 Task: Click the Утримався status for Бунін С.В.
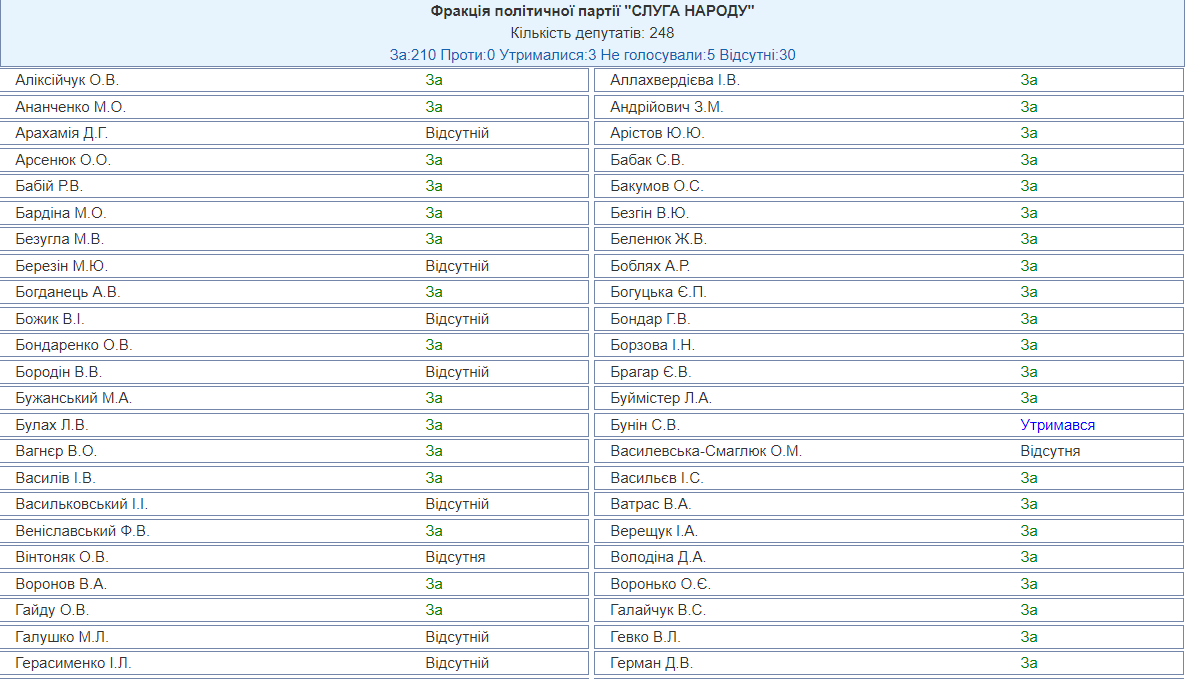pyautogui.click(x=1057, y=425)
